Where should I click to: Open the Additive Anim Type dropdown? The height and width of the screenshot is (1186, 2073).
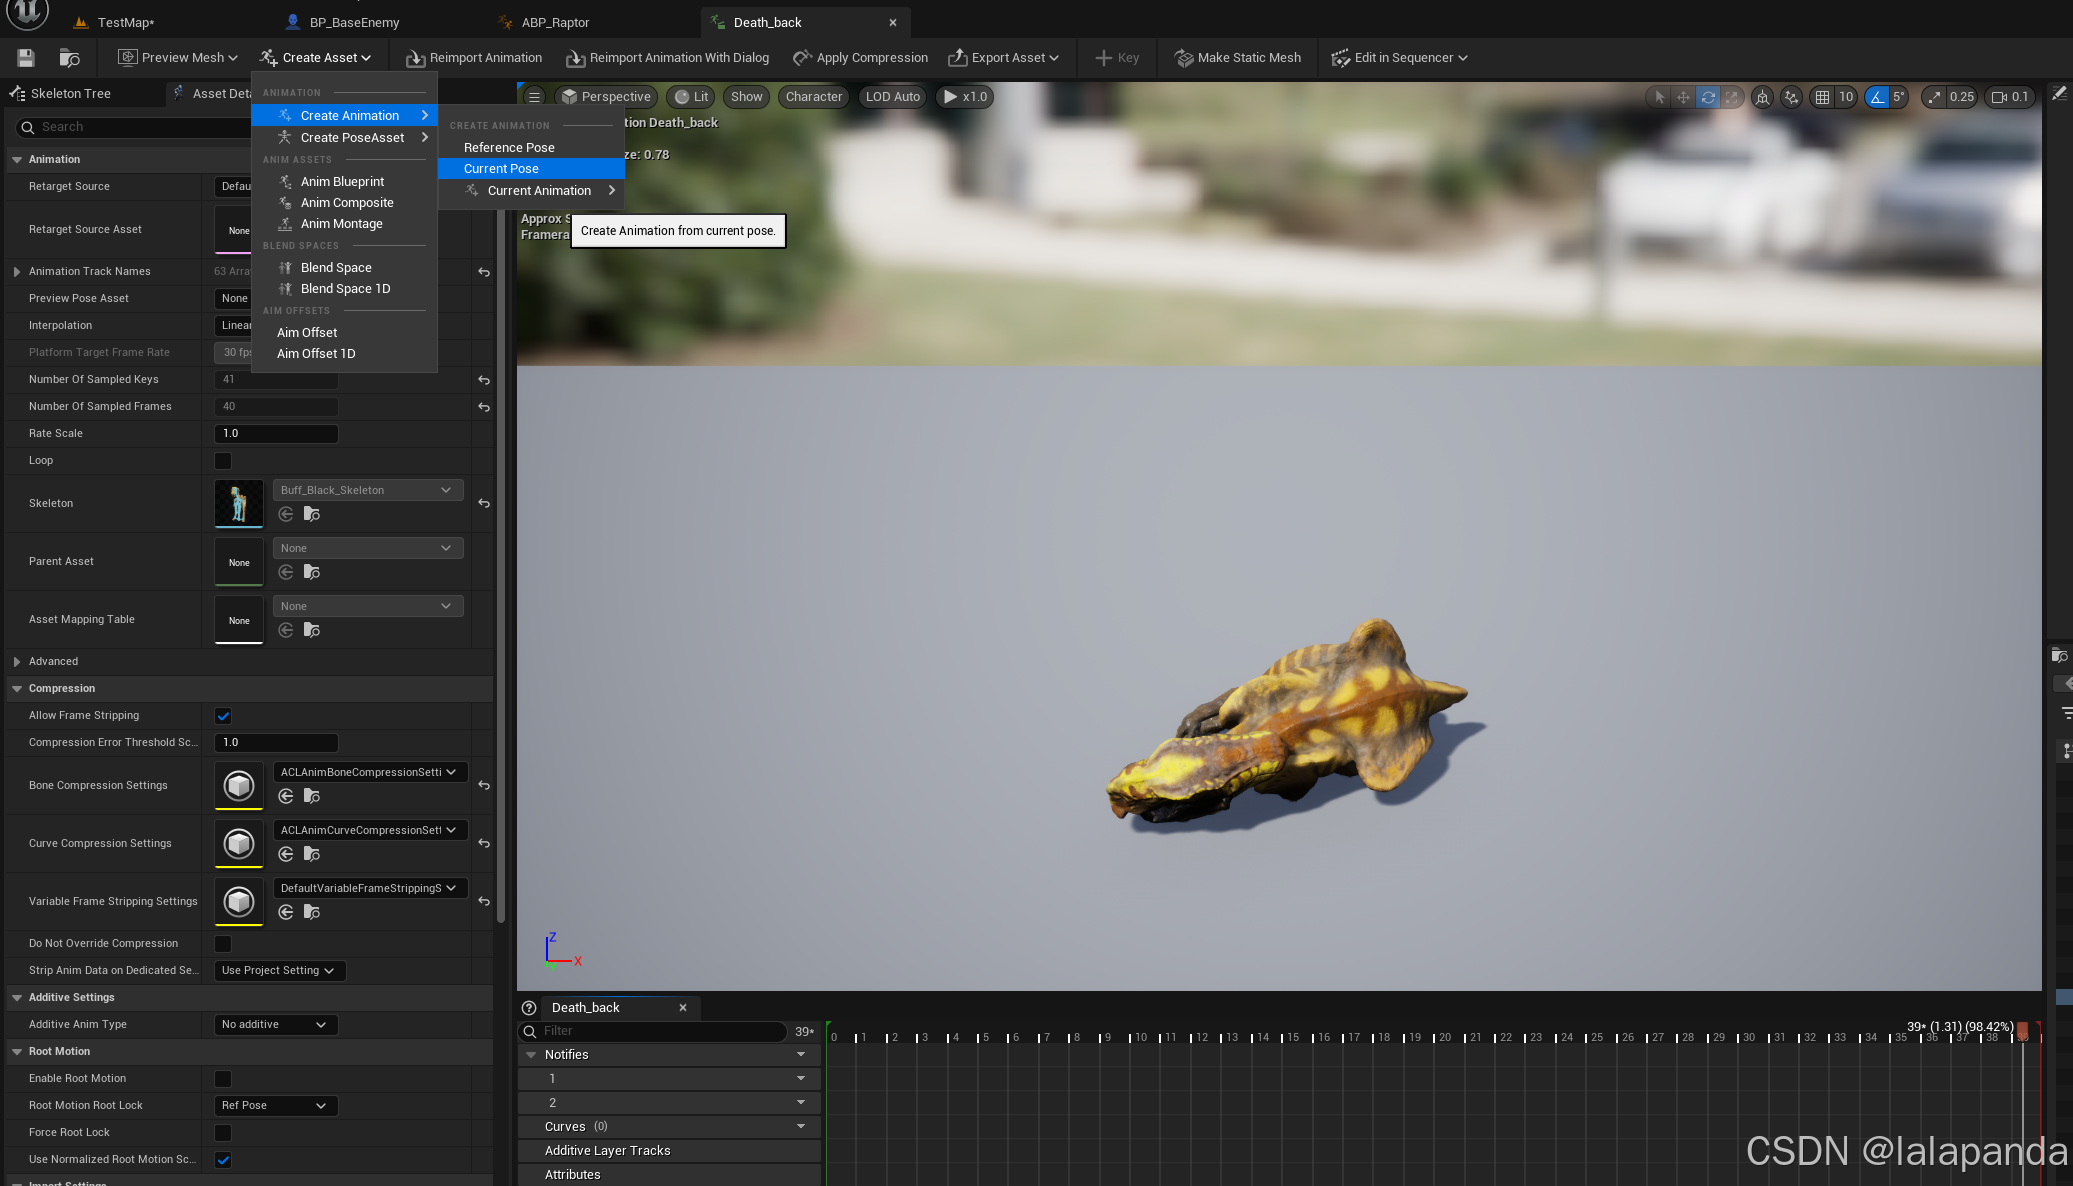click(x=275, y=1025)
